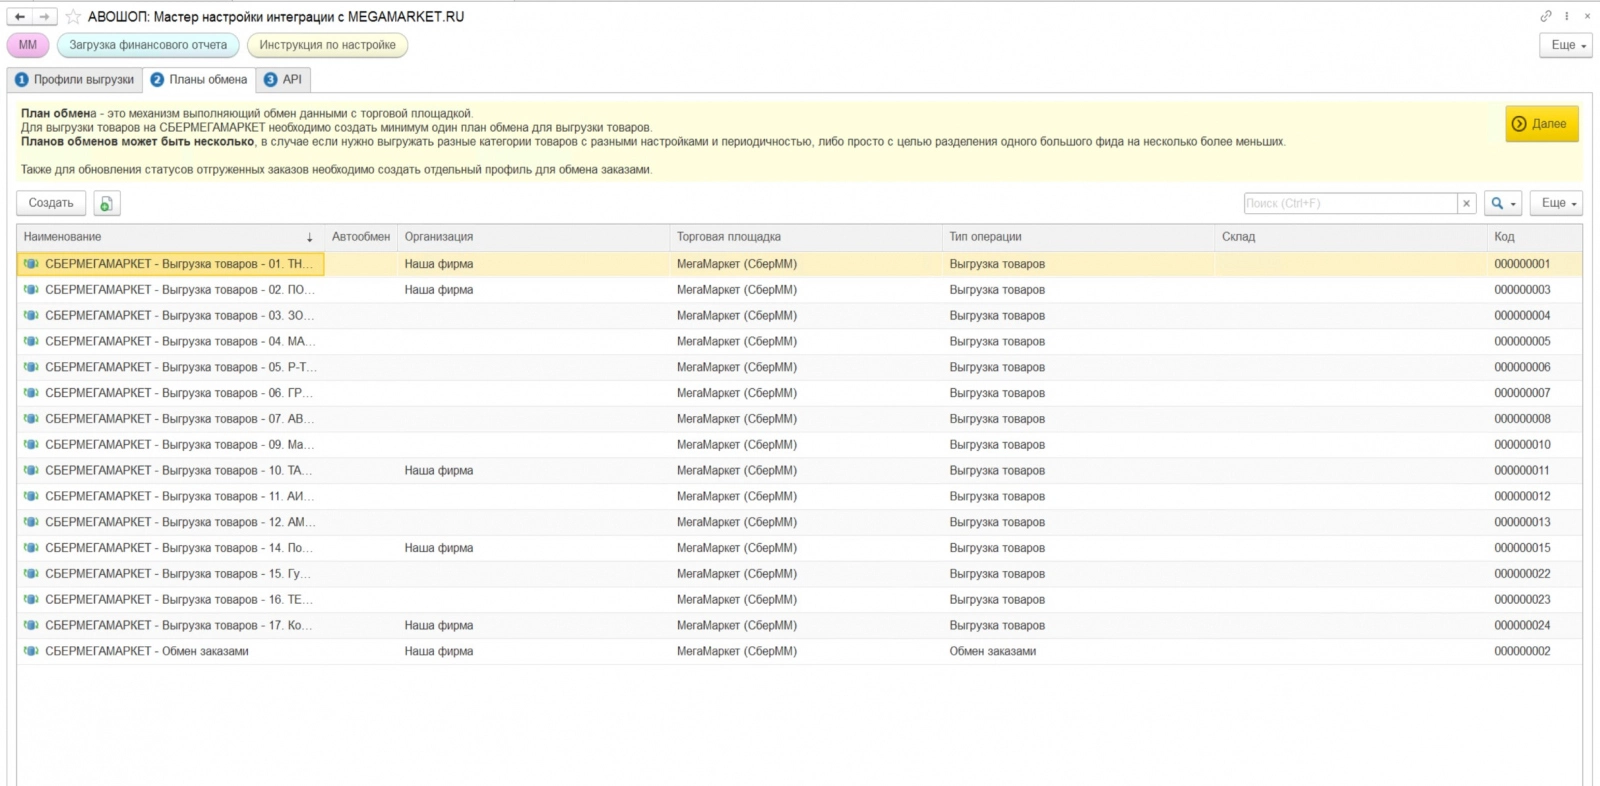Viewport: 1600px width, 786px height.
Task: Click the 'Автообмен' column header
Action: pyautogui.click(x=361, y=237)
